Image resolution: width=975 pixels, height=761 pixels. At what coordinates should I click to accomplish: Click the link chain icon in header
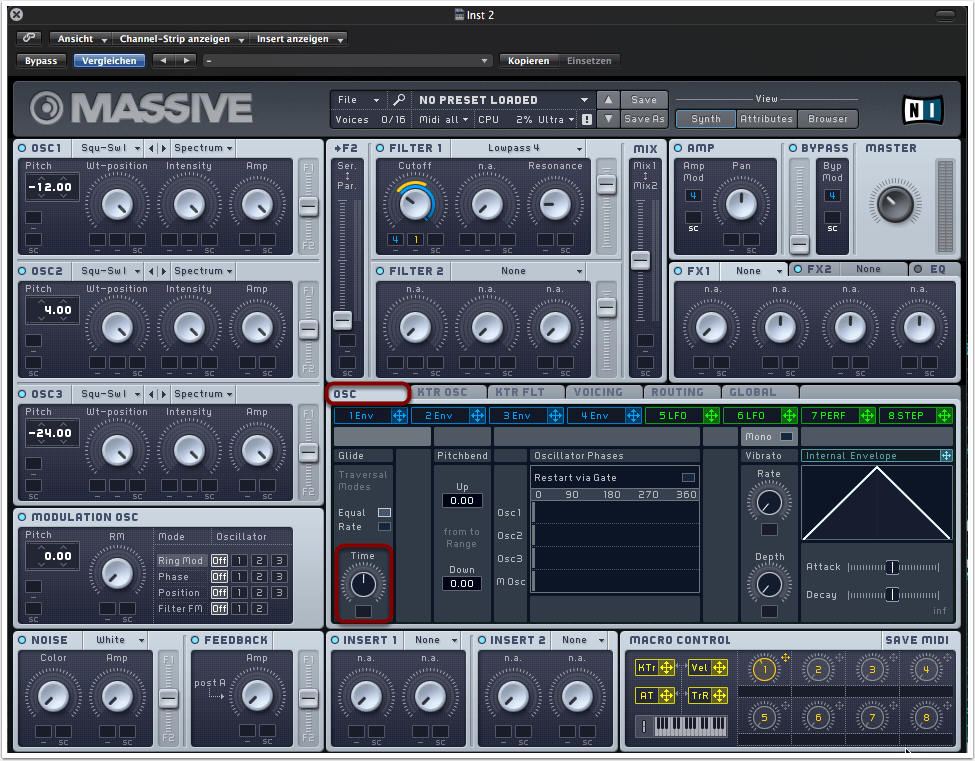[28, 39]
